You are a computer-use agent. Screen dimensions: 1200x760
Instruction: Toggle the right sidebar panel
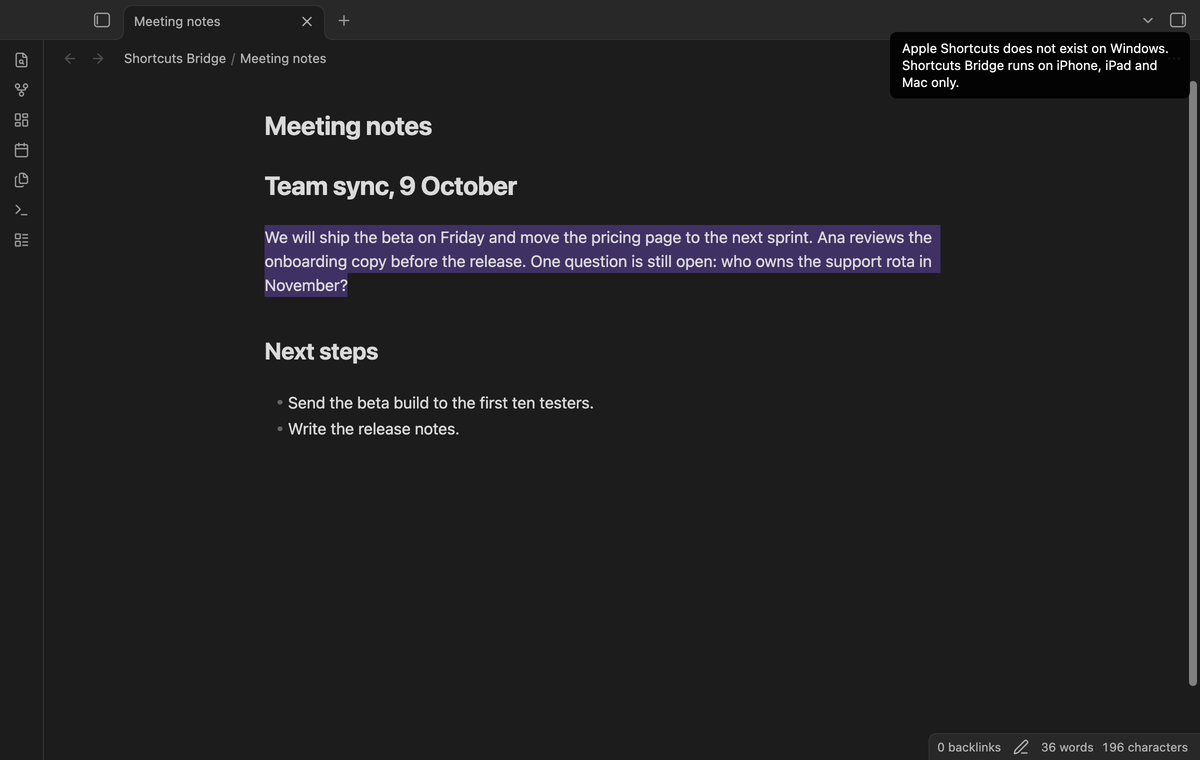(1178, 20)
